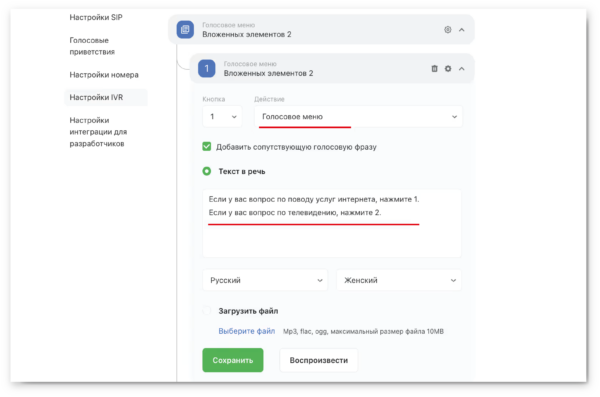Viewport: 600px width, 397px height.
Task: Click Вложенных элементов 2 text beside badge 1
Action: click(268, 73)
